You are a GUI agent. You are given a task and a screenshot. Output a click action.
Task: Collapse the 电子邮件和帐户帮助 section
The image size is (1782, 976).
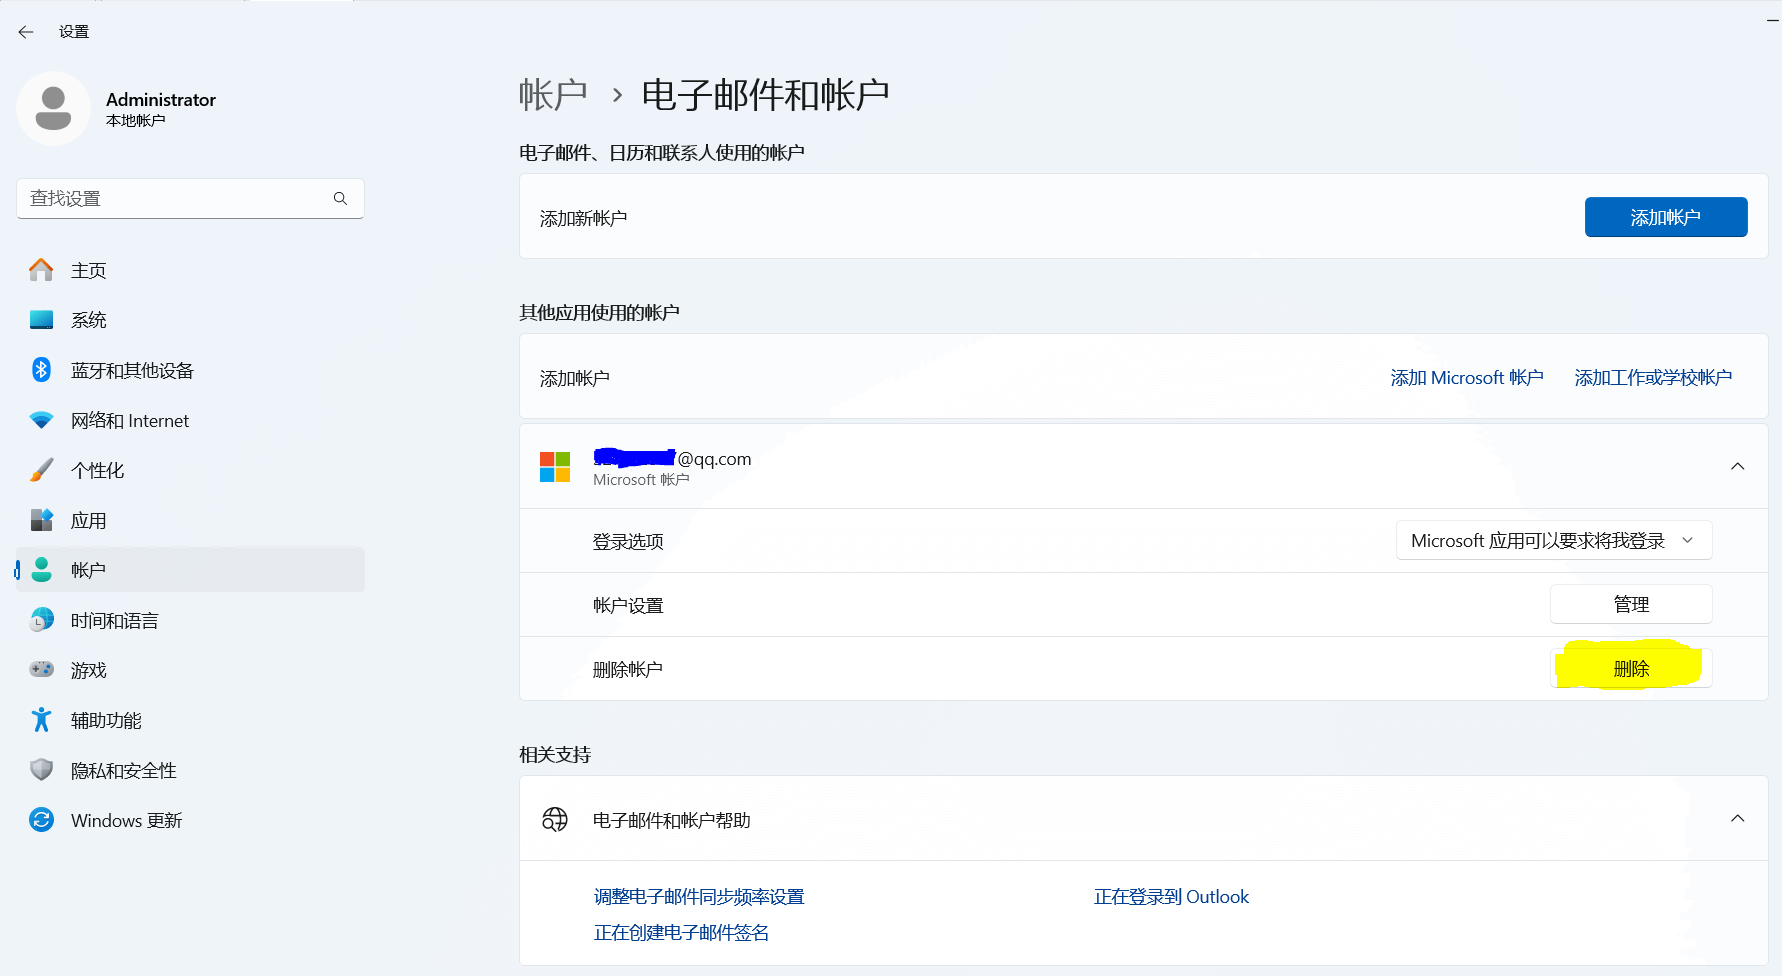pos(1737,819)
